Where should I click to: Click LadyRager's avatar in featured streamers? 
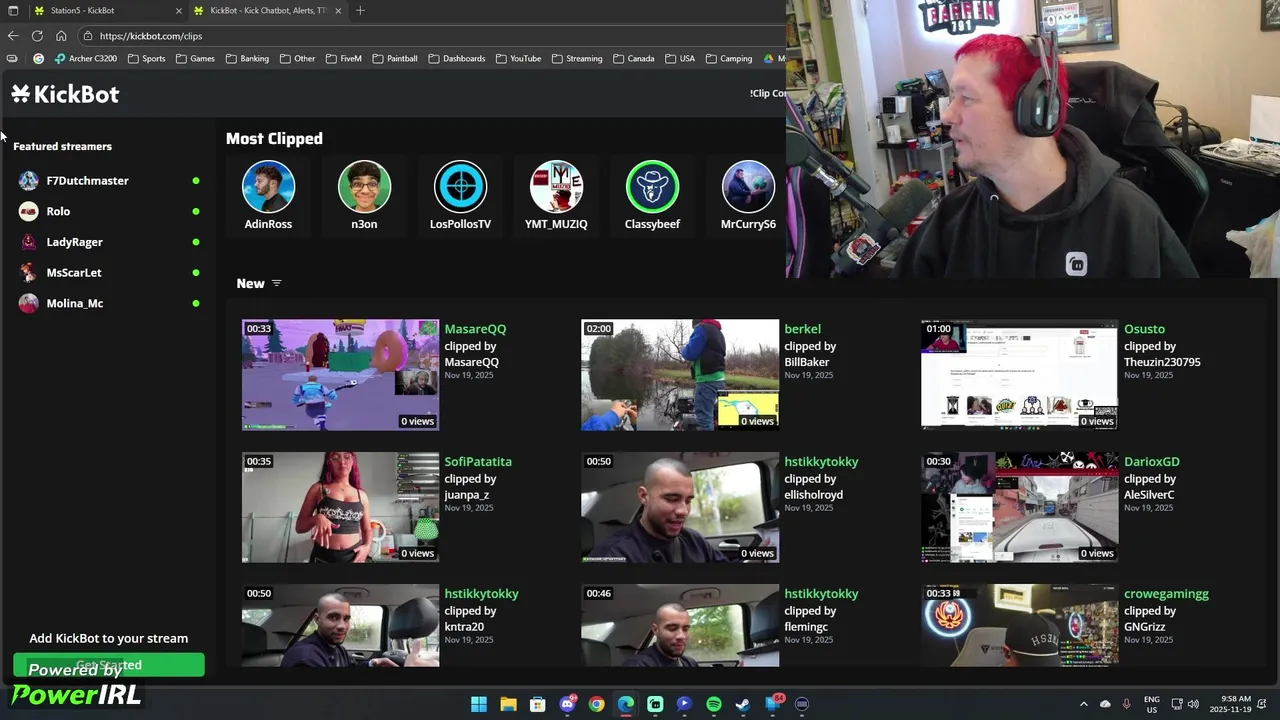point(28,242)
